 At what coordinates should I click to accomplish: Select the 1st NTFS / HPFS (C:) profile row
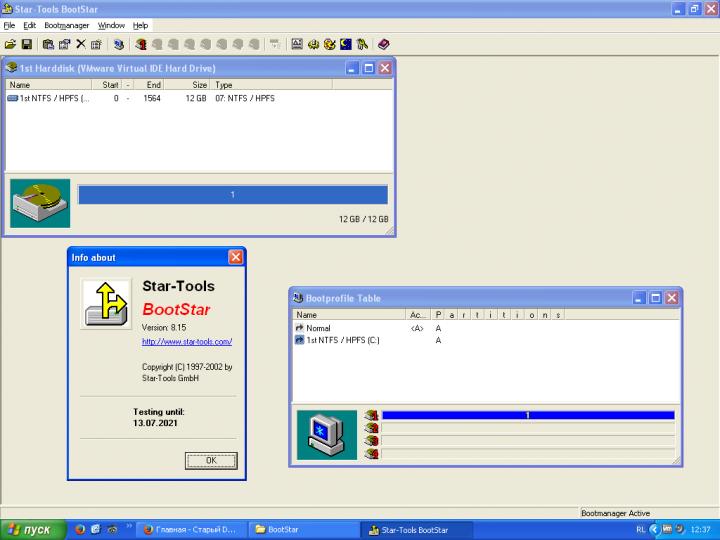point(342,340)
